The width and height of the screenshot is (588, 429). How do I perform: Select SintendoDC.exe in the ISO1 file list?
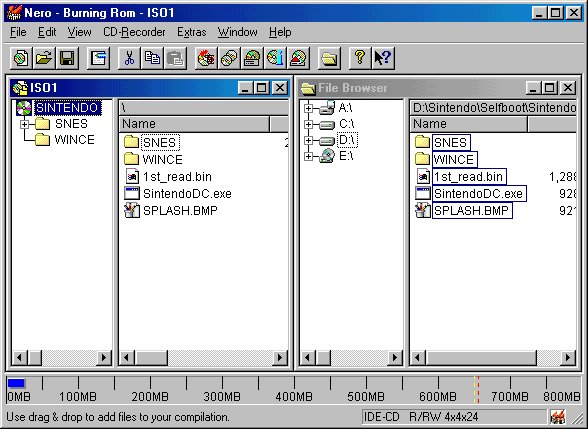tap(187, 194)
